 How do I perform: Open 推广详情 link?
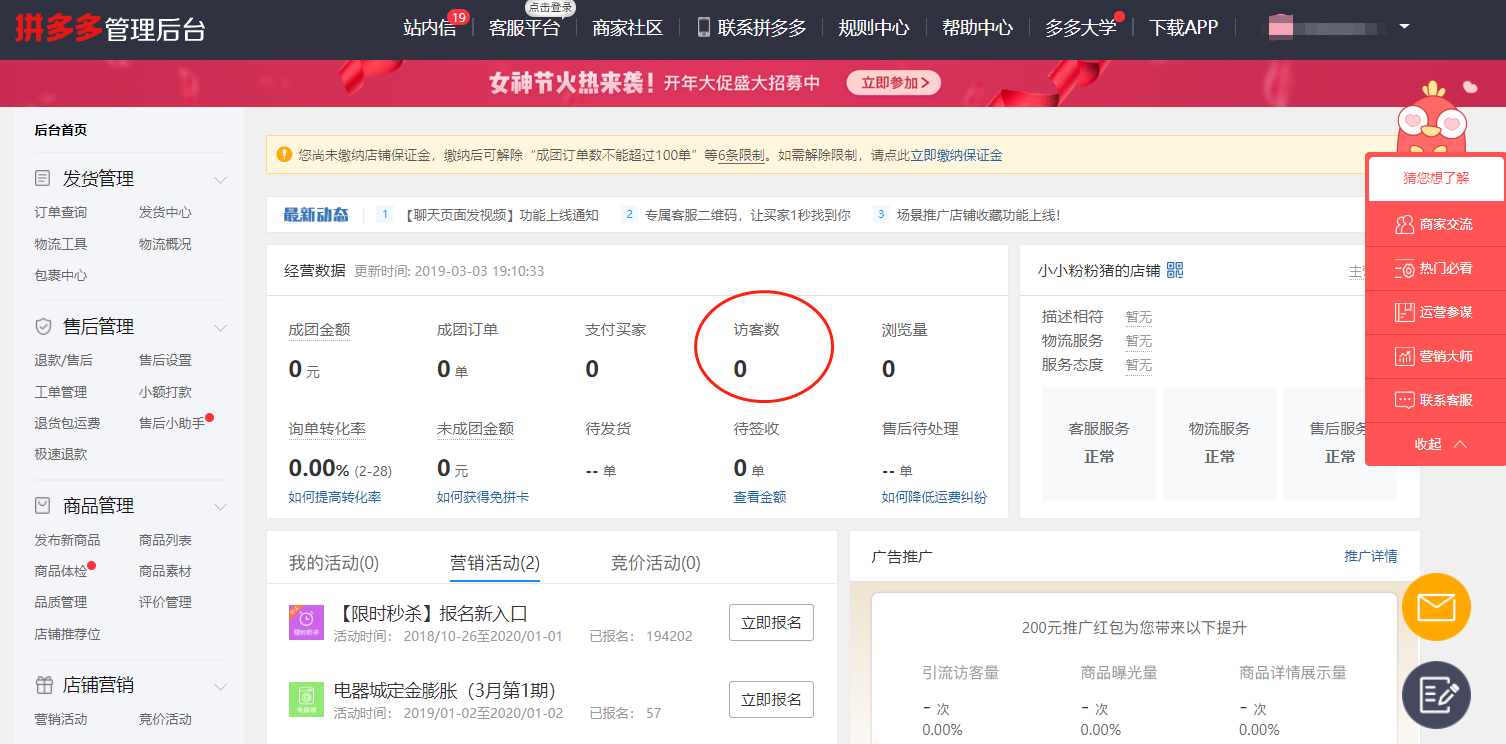click(x=1371, y=556)
